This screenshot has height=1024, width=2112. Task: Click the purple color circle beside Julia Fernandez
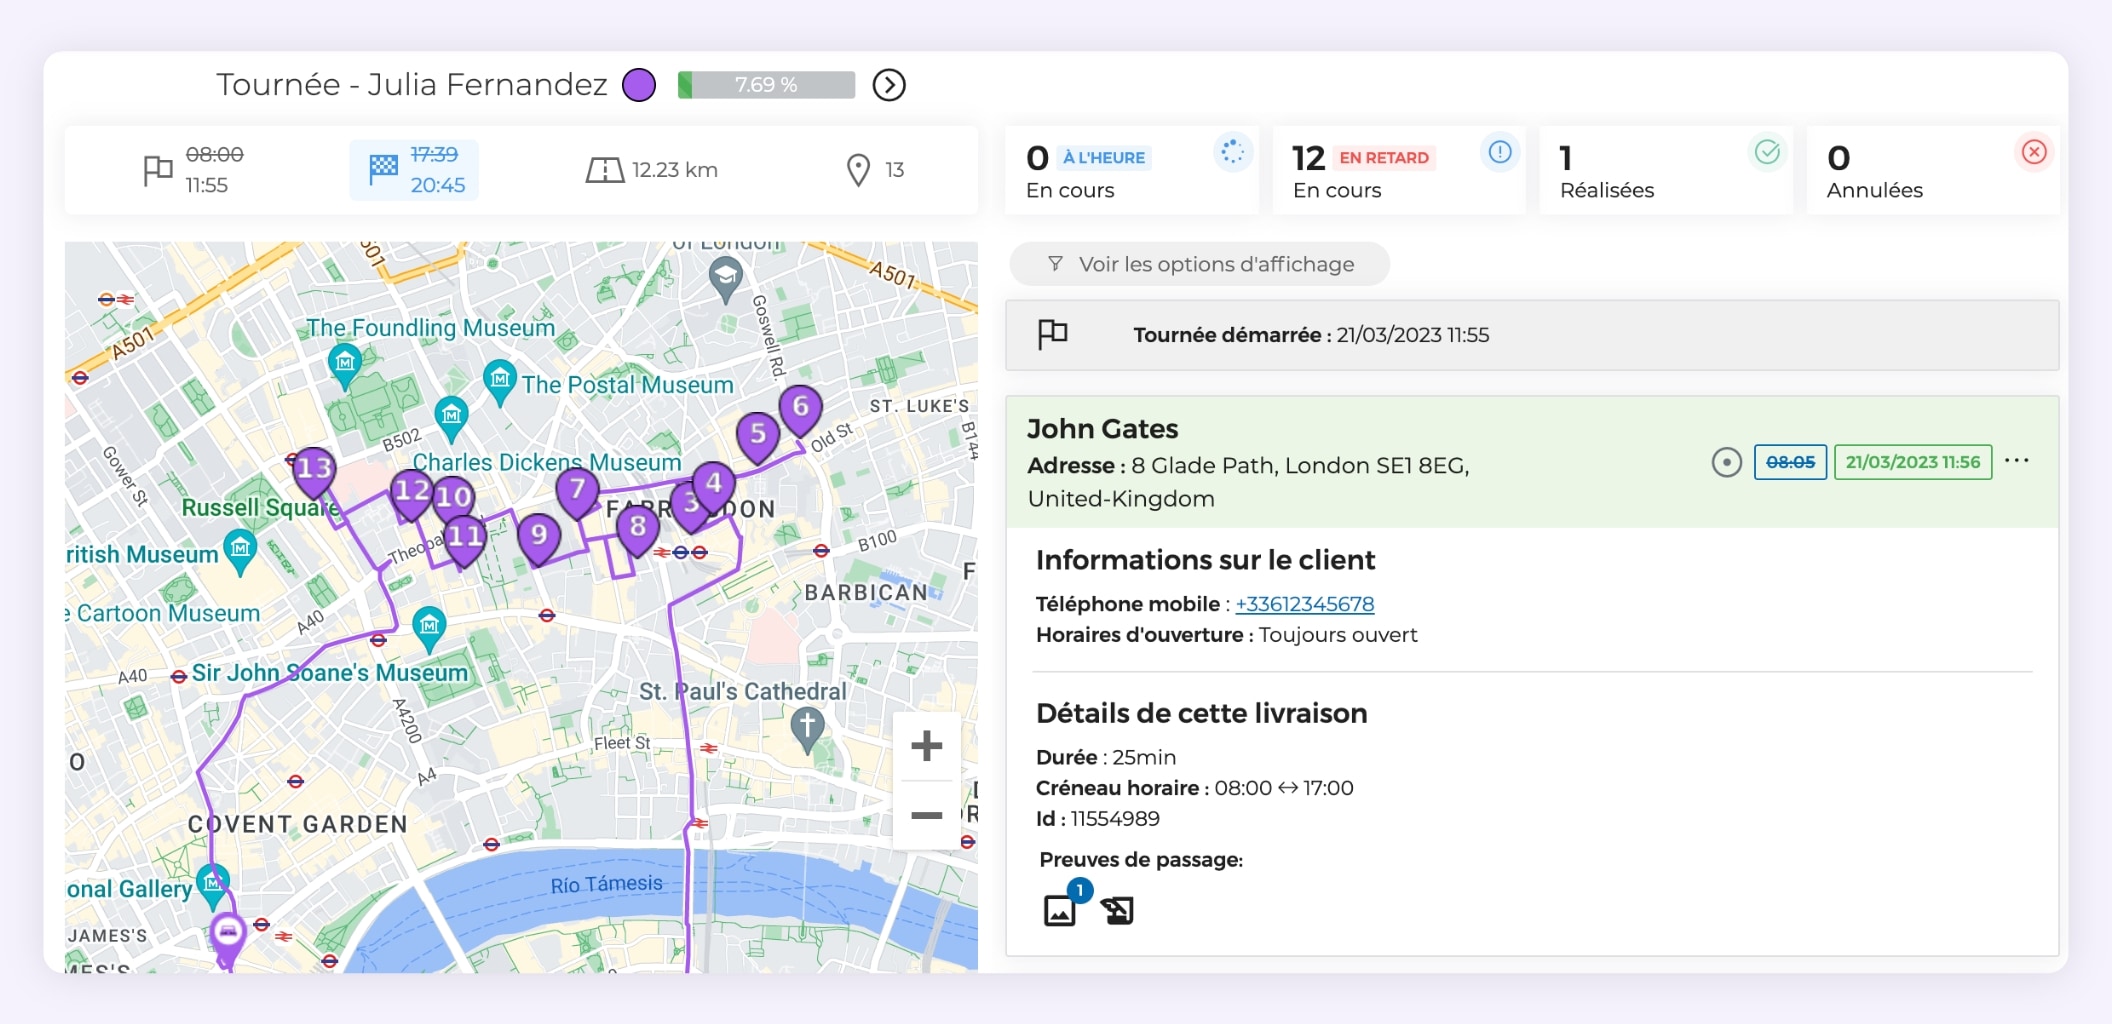(x=640, y=85)
